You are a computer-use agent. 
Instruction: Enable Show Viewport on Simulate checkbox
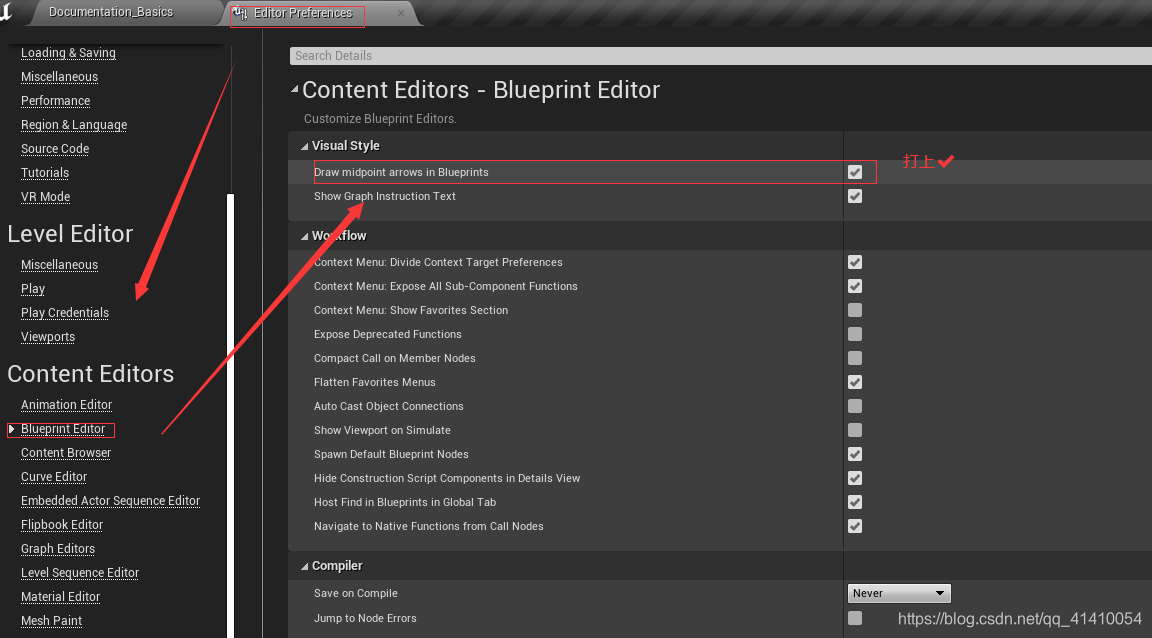854,430
